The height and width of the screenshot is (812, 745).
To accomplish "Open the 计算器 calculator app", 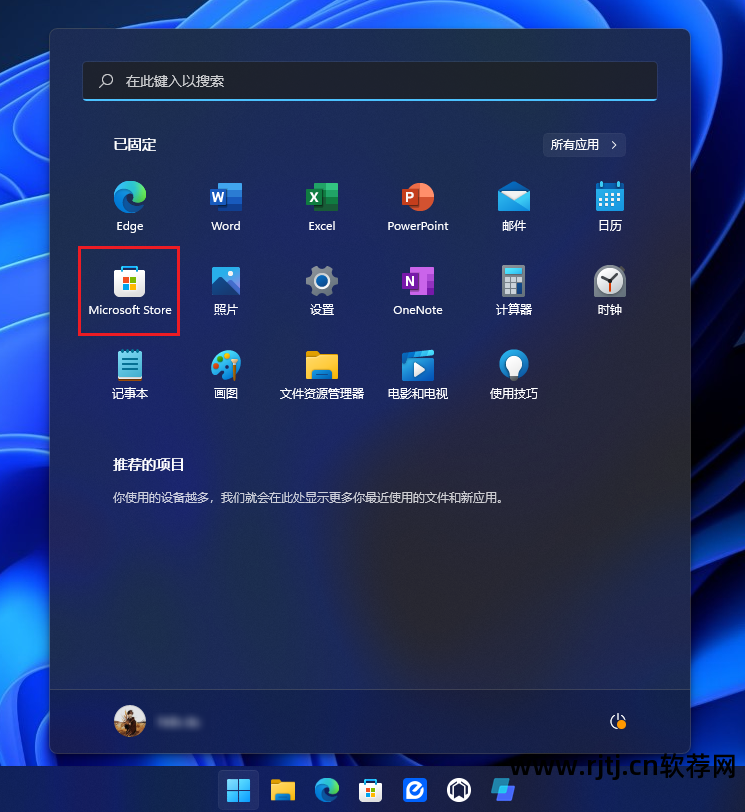I will tap(514, 290).
